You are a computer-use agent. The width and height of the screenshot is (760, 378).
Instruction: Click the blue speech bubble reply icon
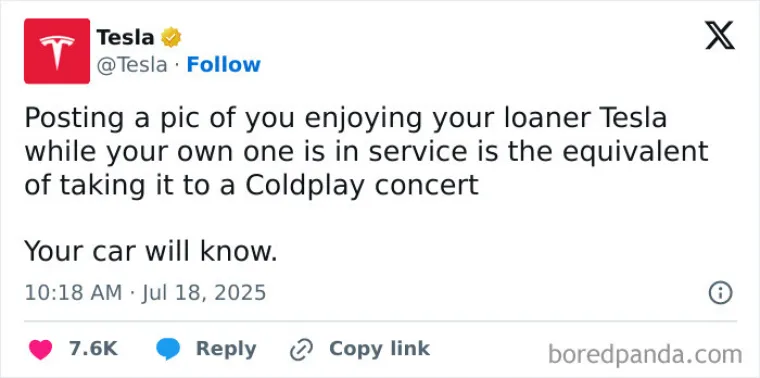[x=168, y=349]
